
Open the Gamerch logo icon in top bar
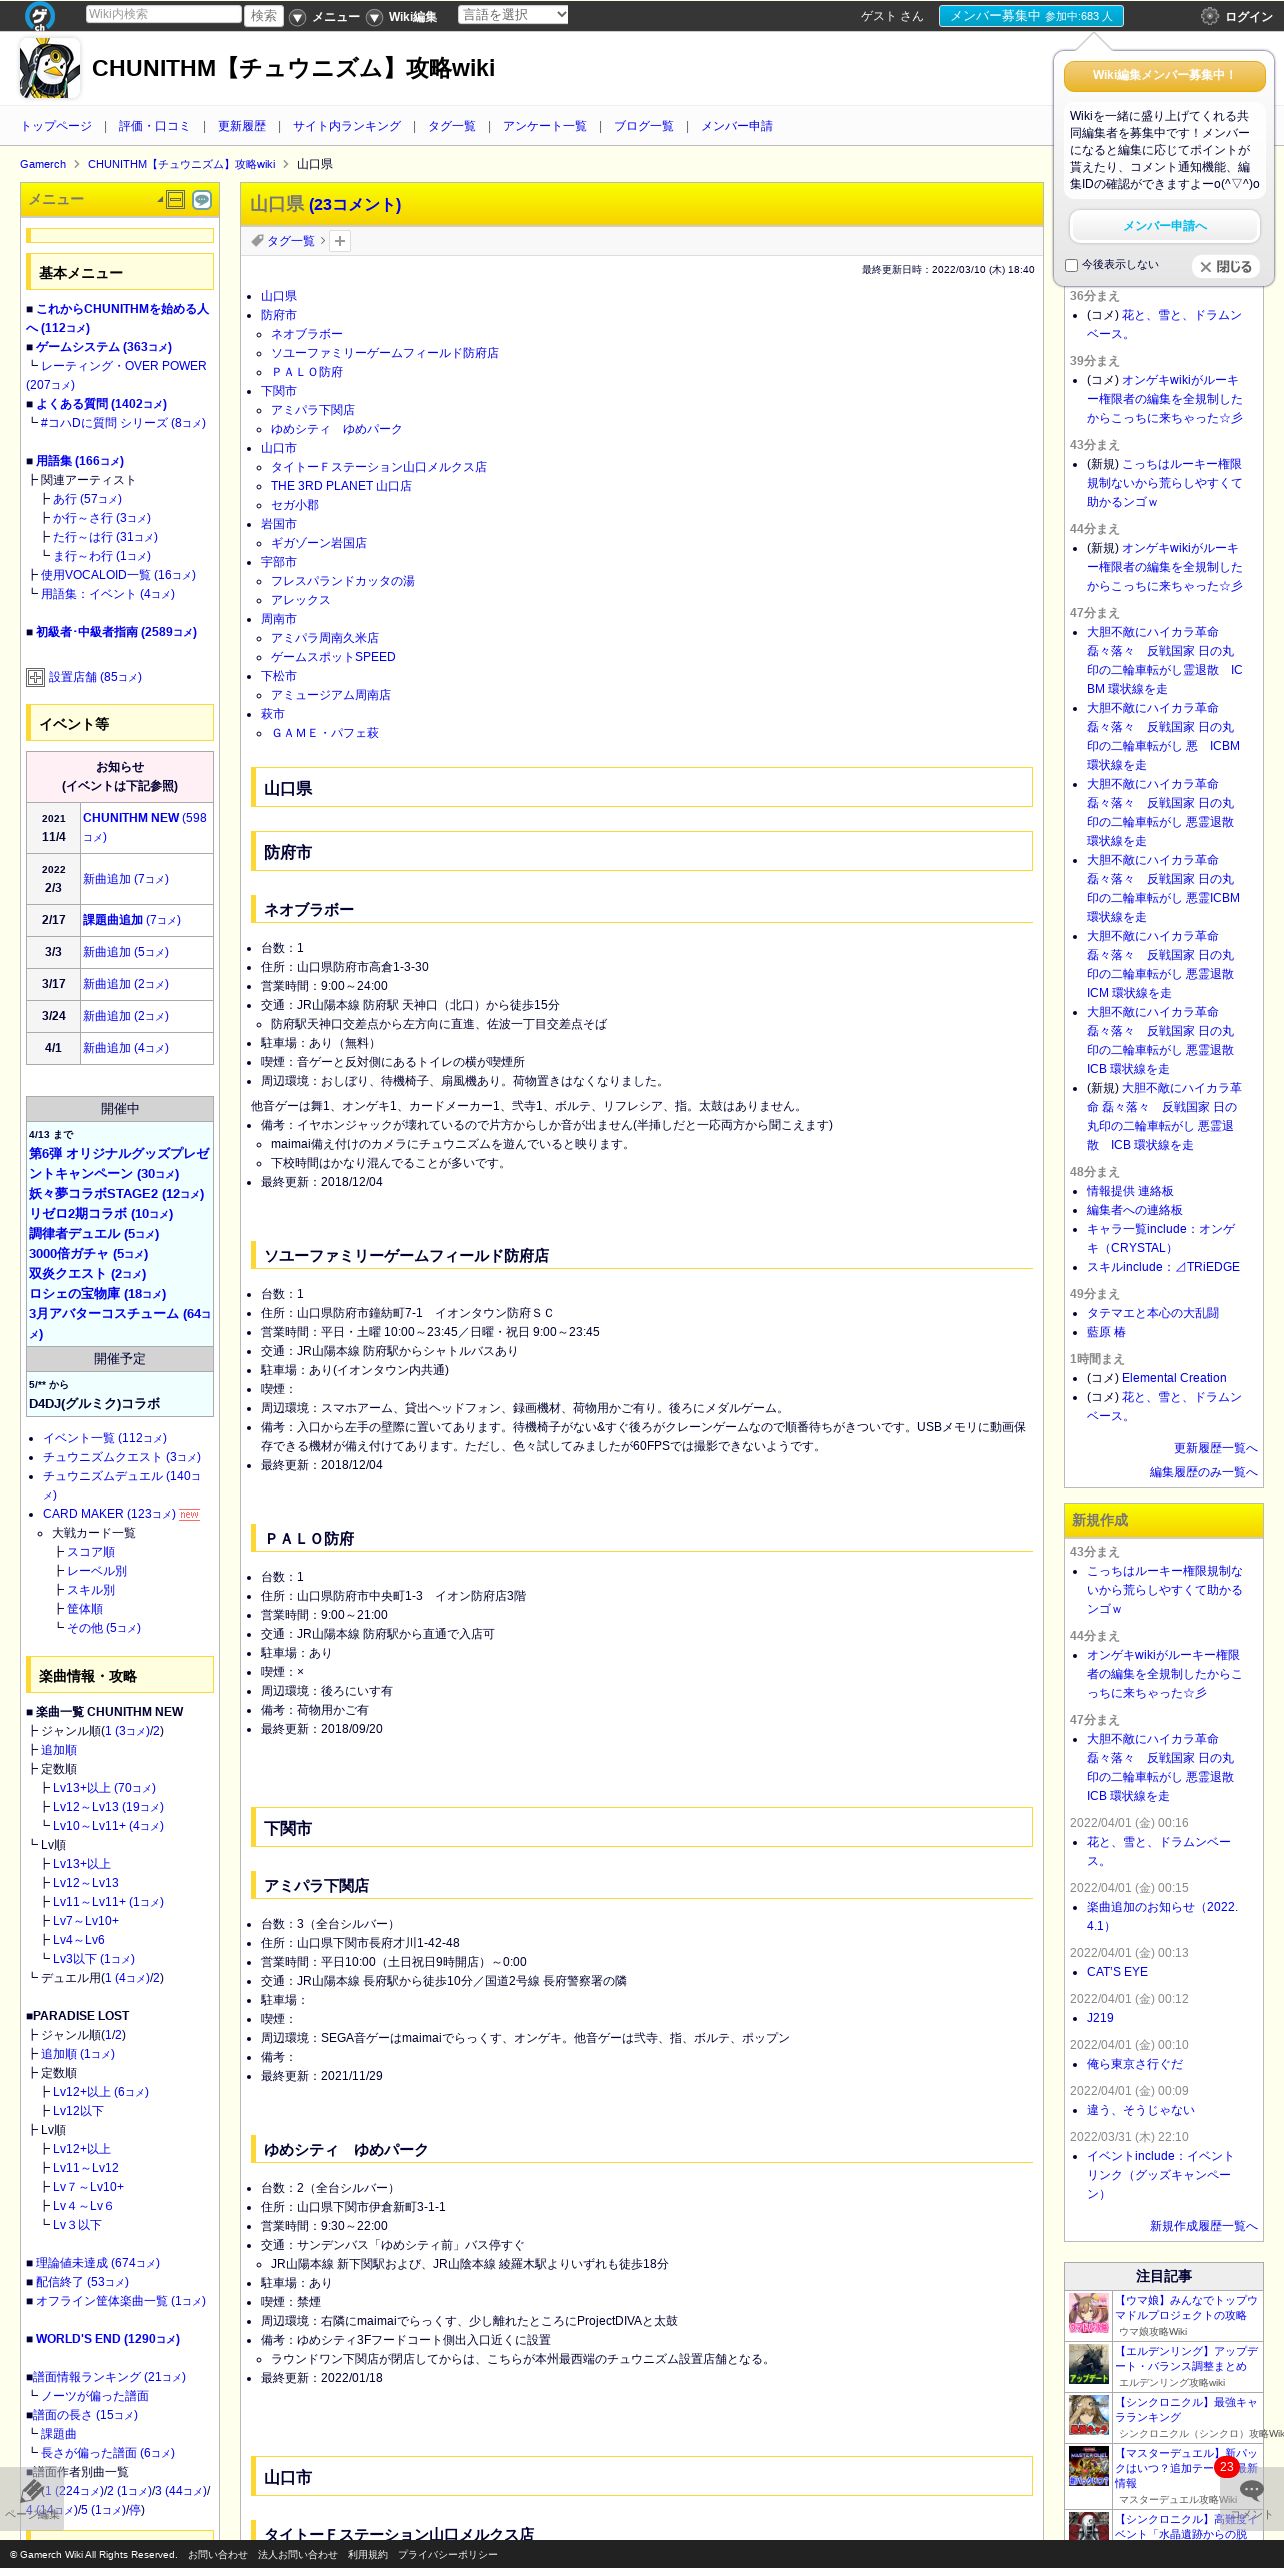(40, 15)
